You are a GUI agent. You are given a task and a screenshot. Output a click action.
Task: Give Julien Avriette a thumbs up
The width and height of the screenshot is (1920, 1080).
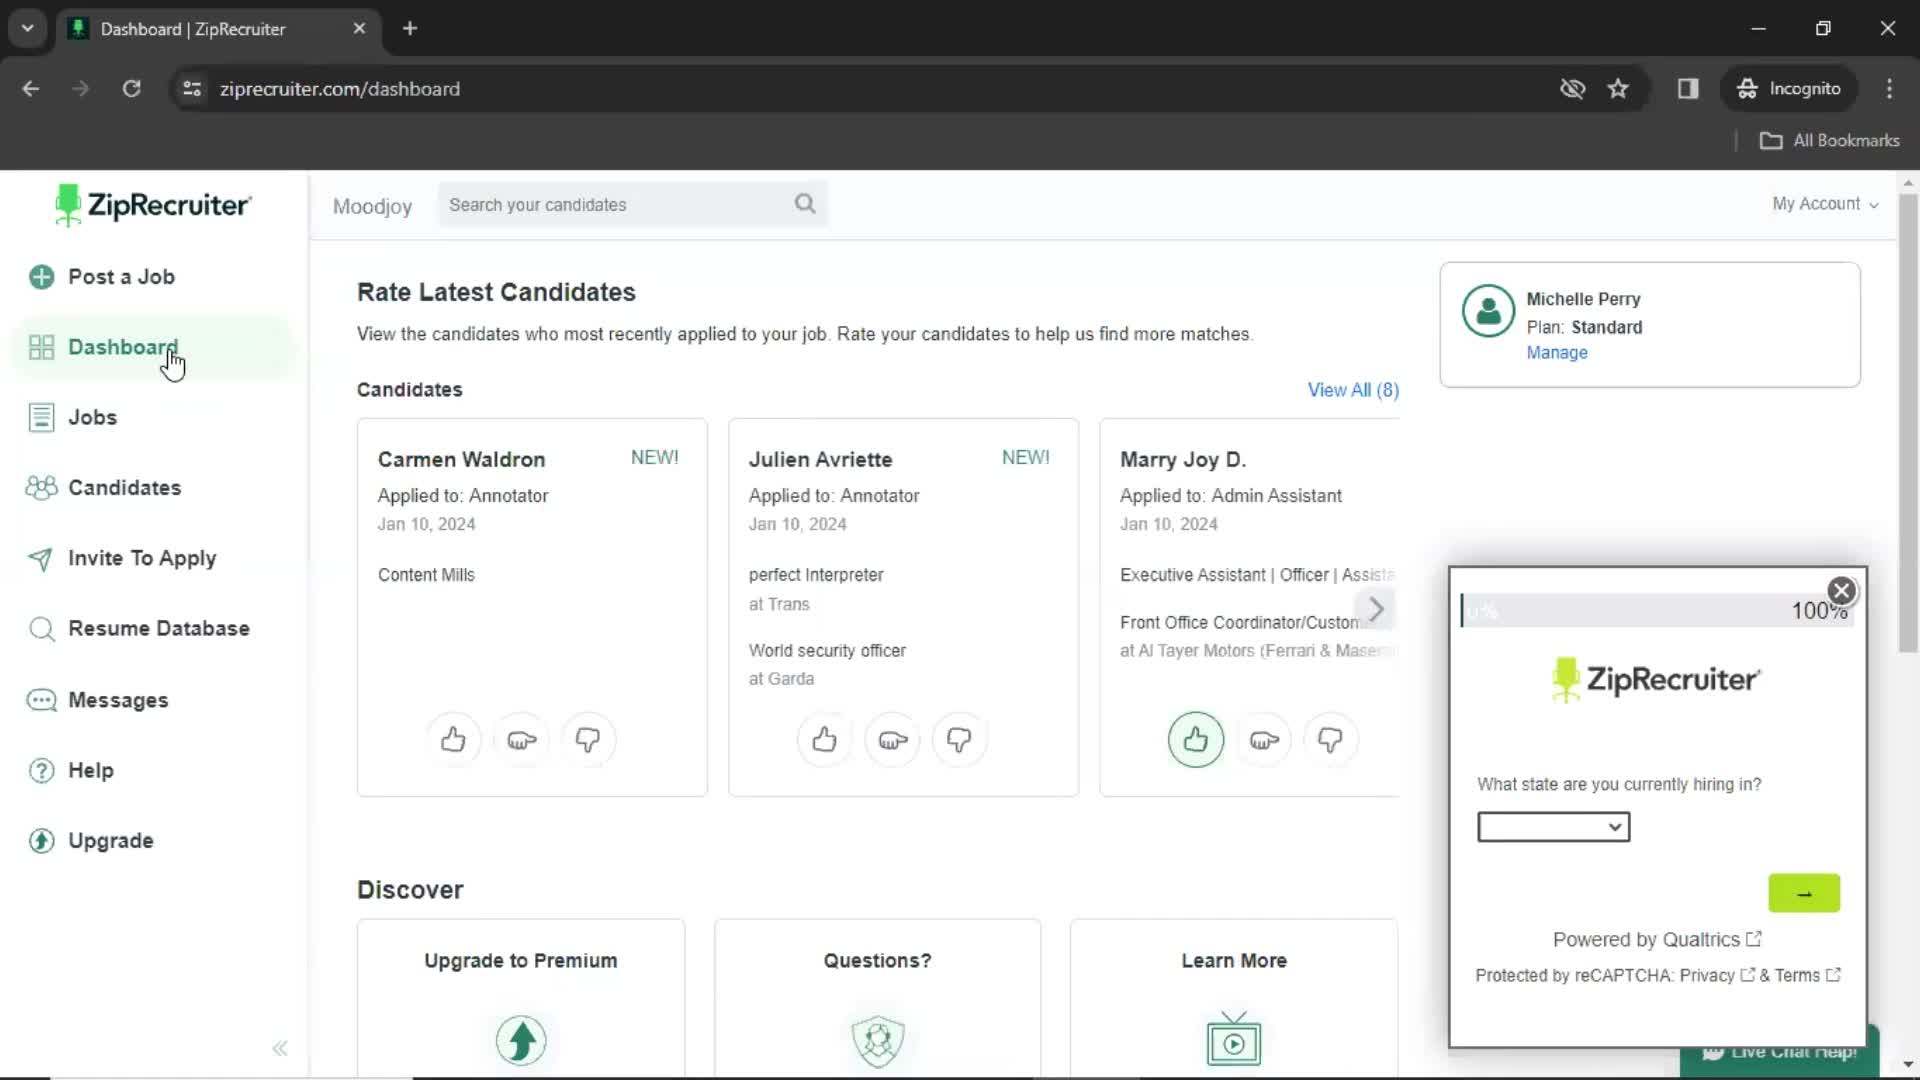point(824,740)
